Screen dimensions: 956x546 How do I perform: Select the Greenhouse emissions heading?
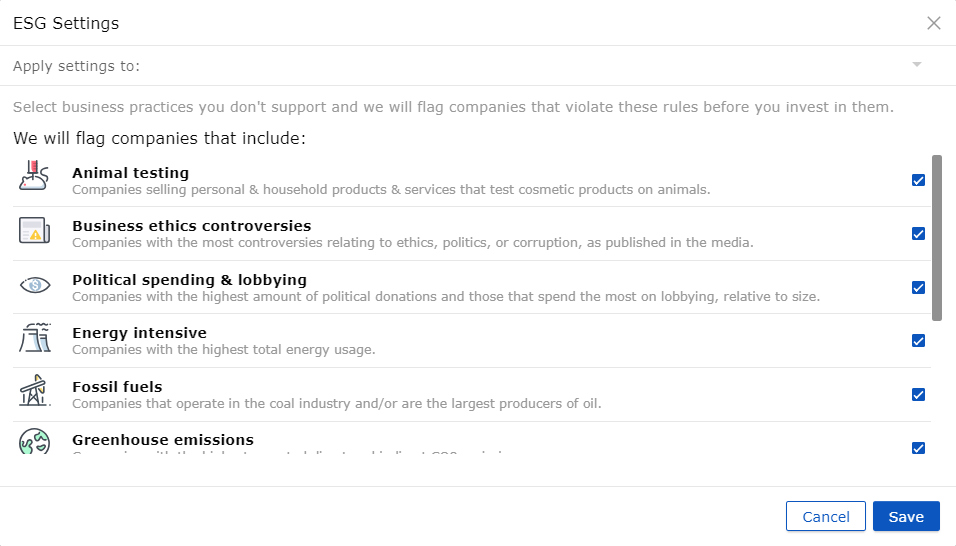163,440
